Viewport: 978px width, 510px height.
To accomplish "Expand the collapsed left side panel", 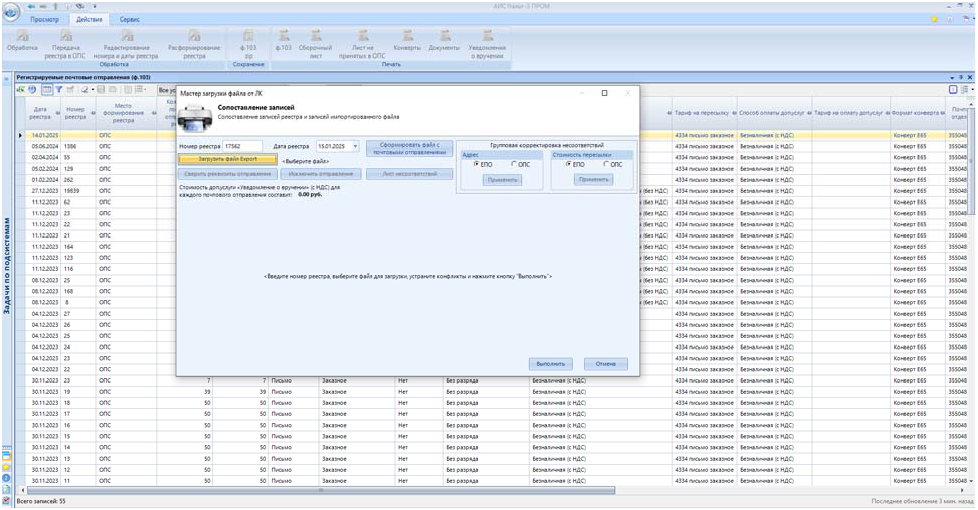I will click(6, 77).
